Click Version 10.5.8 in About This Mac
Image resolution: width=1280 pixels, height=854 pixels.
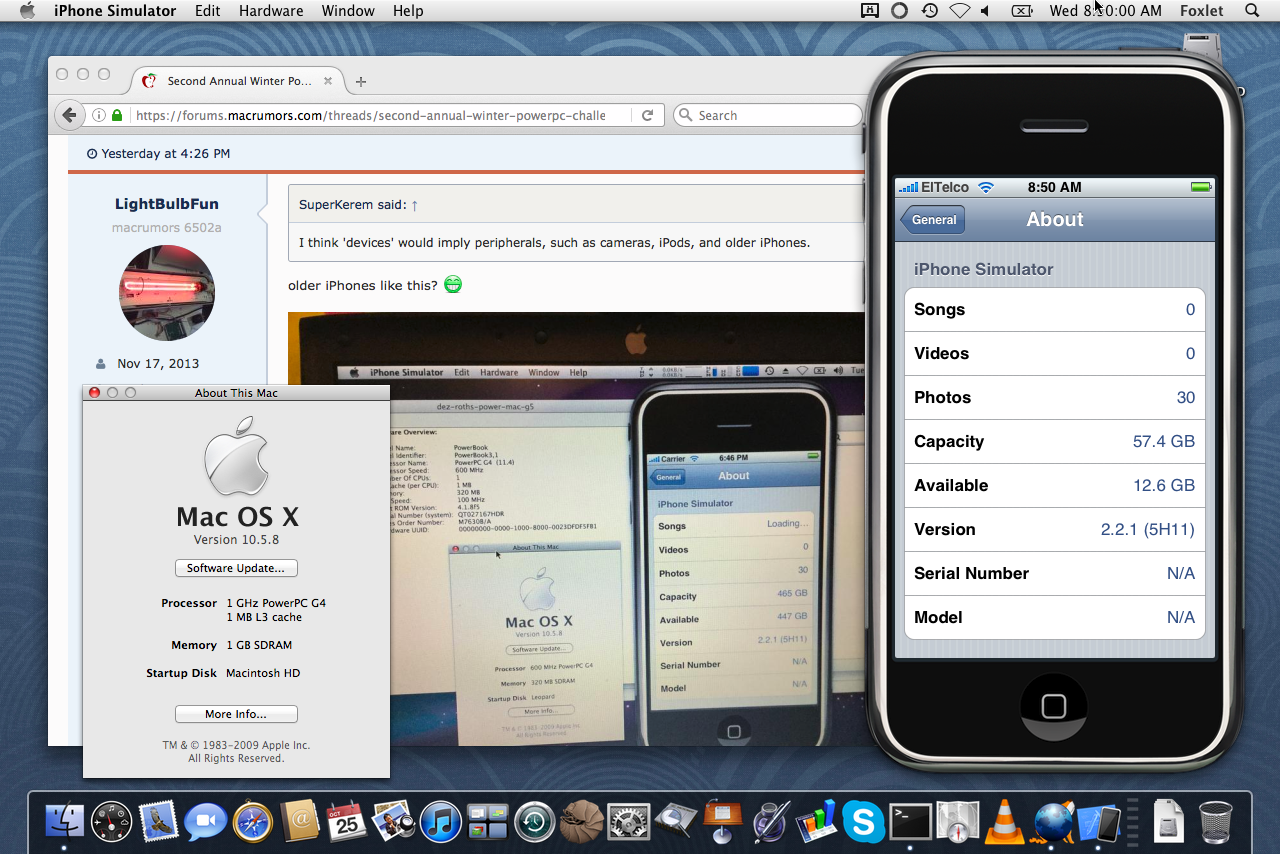pyautogui.click(x=236, y=540)
